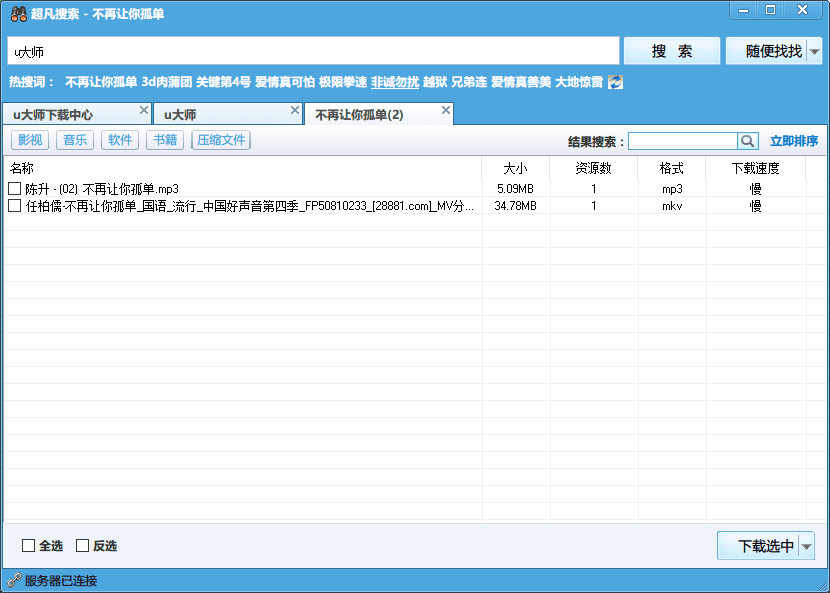Click the server connected link icon
The width and height of the screenshot is (830, 593).
click(14, 580)
